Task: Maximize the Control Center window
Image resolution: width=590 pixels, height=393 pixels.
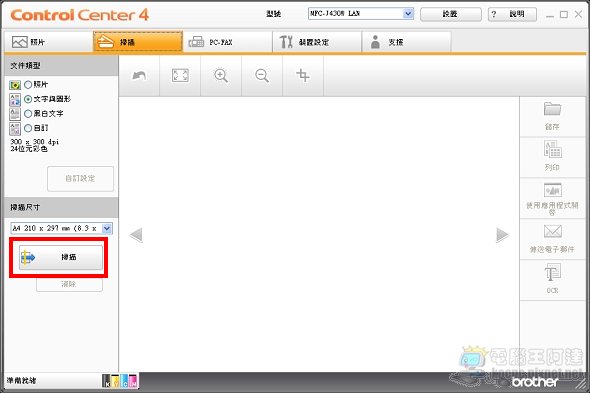Action: click(564, 15)
